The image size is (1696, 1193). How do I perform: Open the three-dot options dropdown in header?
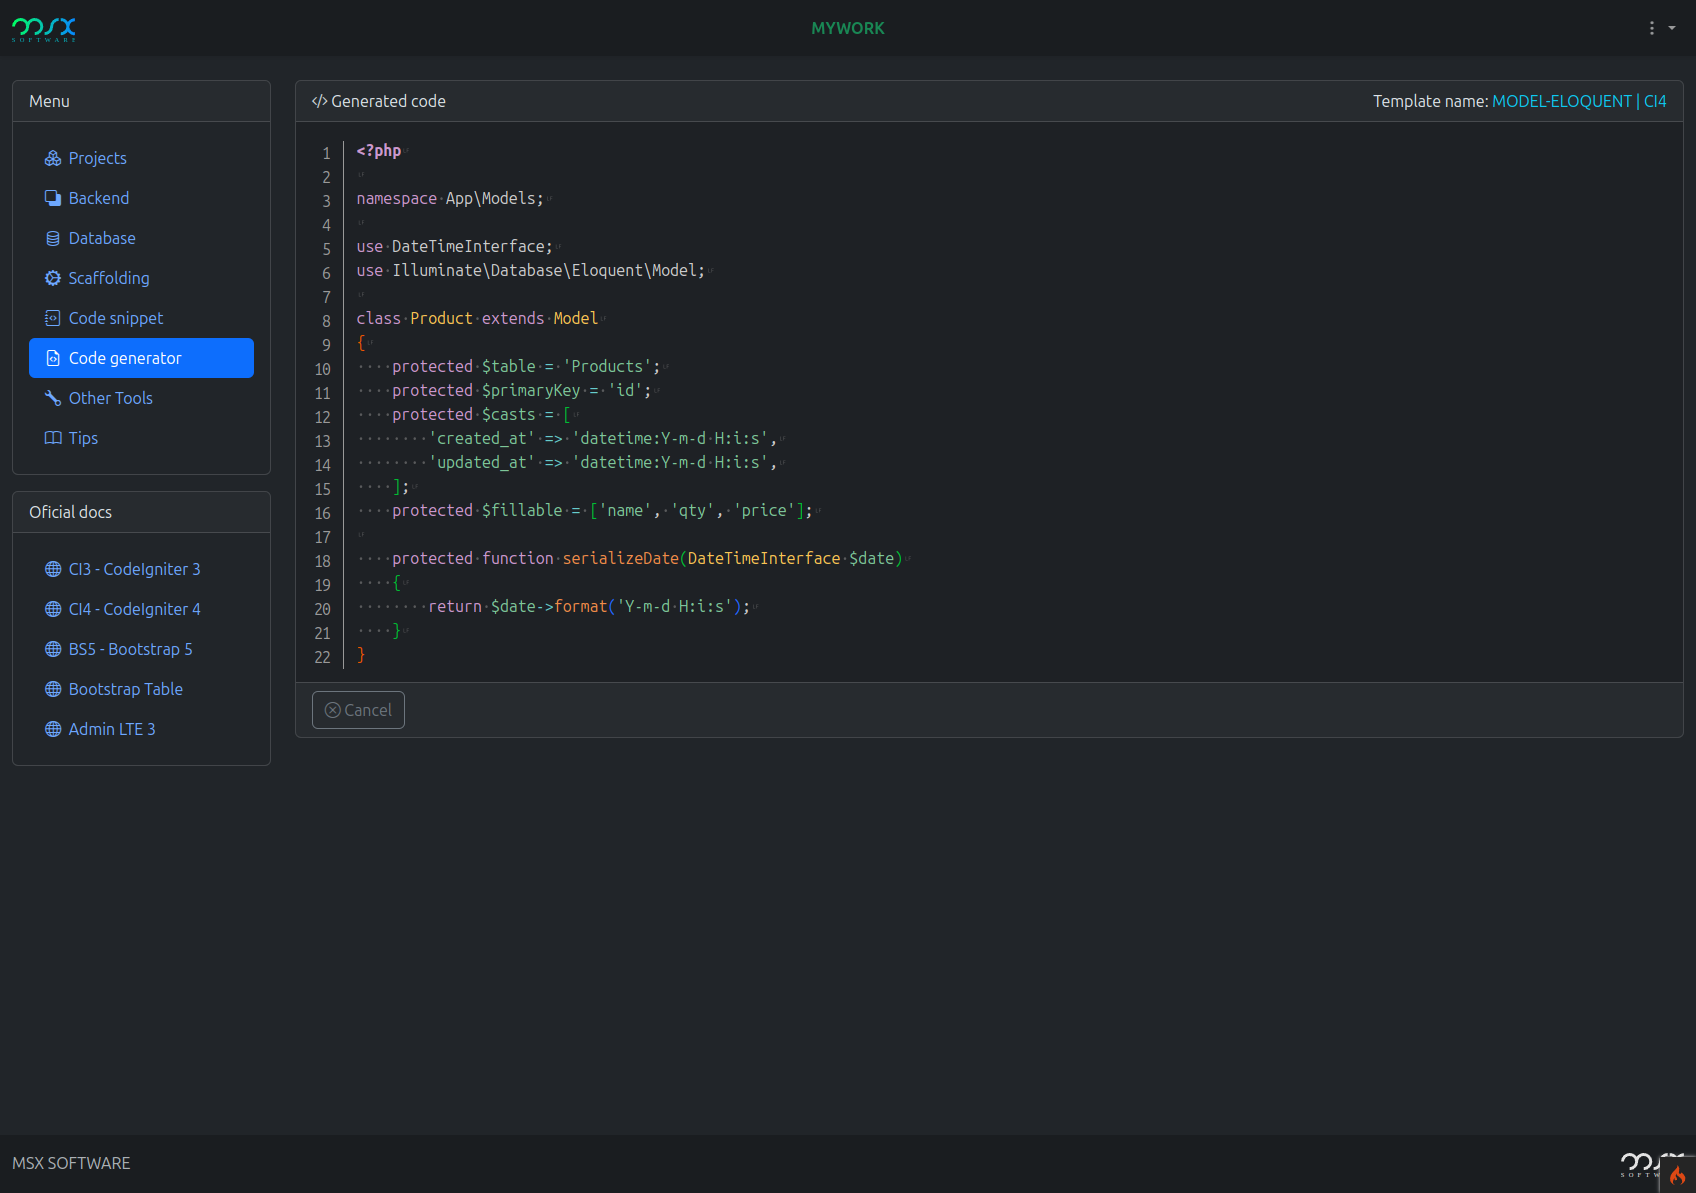click(x=1652, y=28)
